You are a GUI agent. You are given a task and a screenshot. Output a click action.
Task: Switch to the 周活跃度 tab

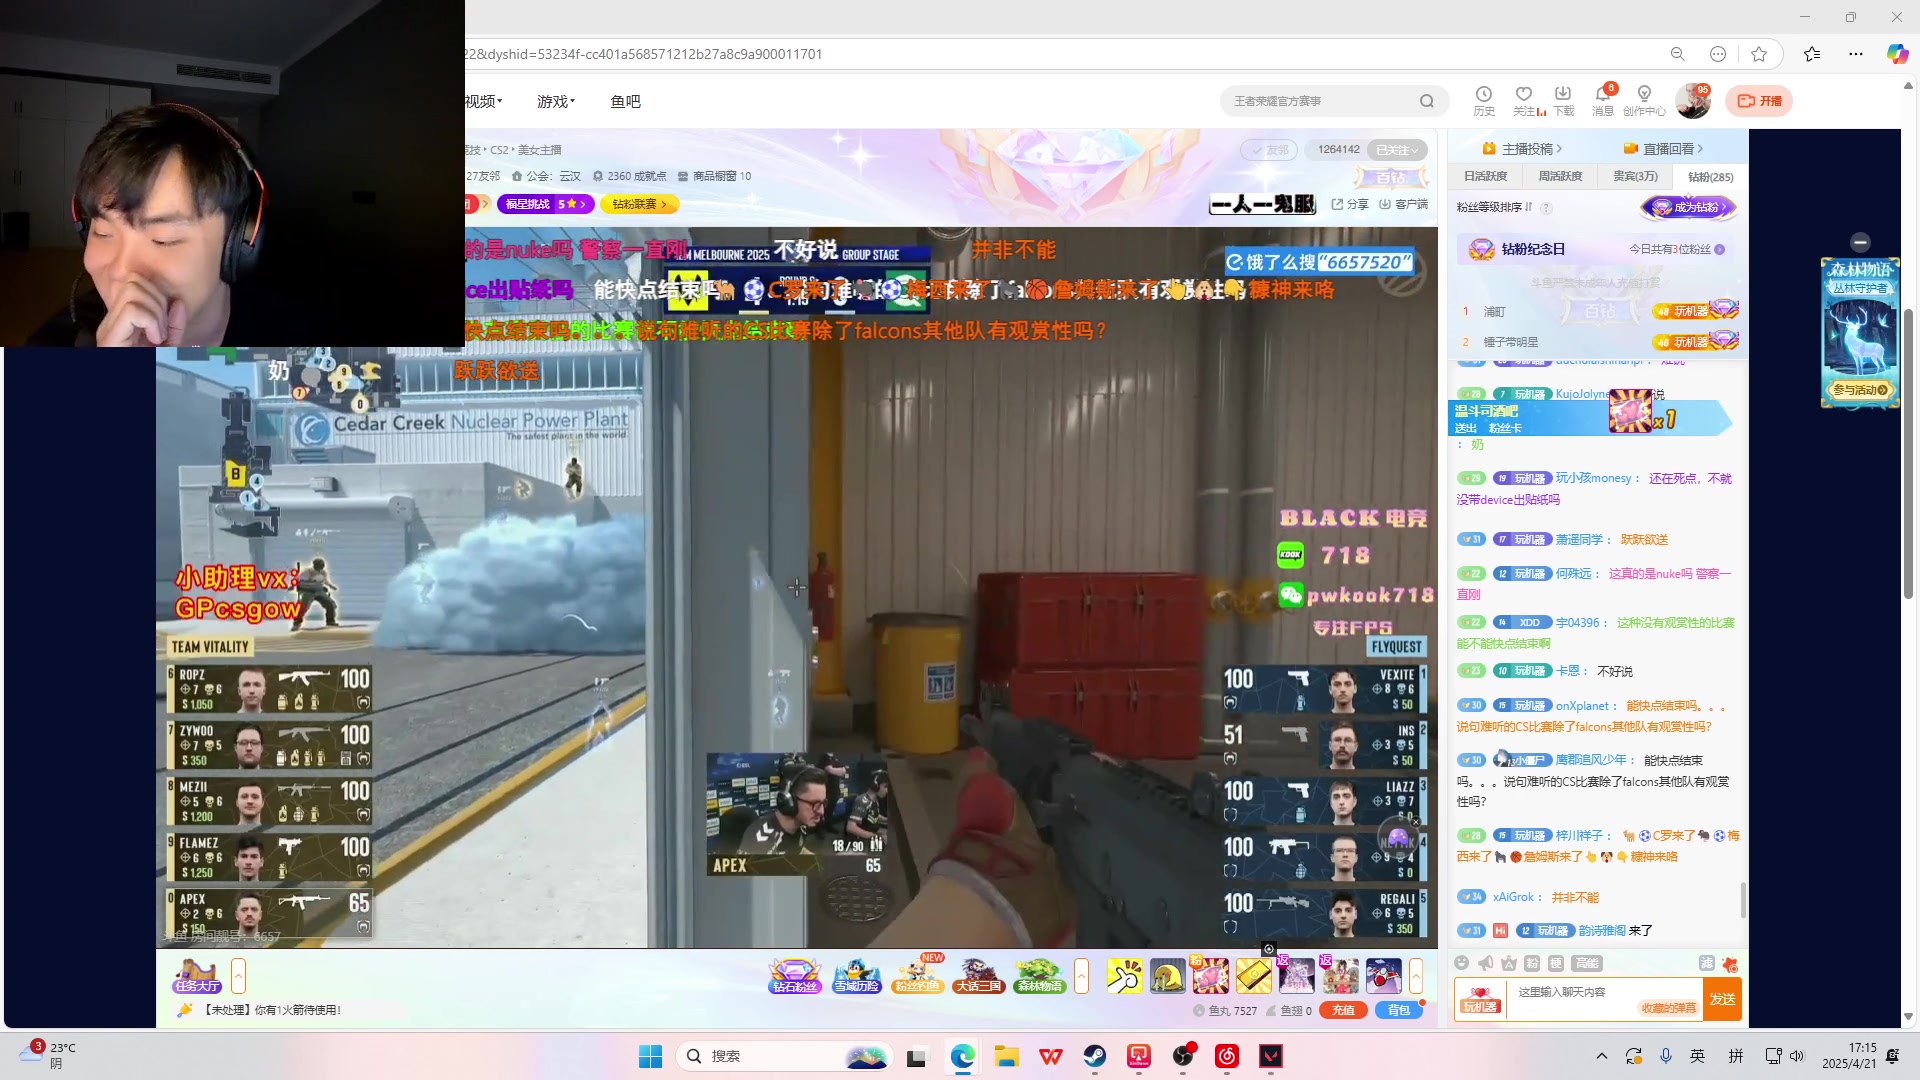(1560, 176)
